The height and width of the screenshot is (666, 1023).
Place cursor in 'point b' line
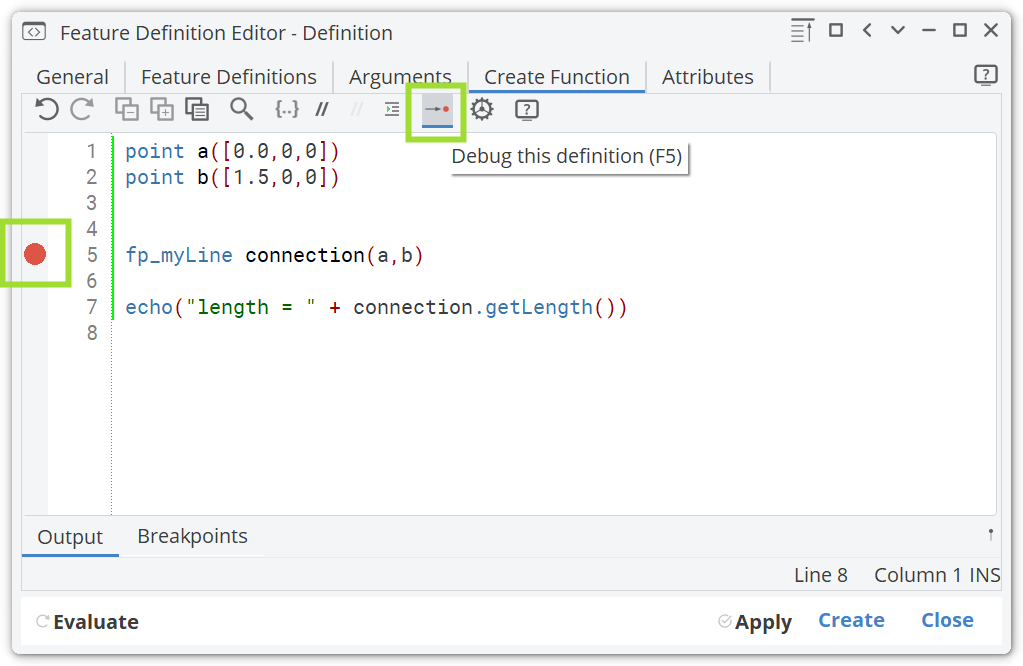232,177
